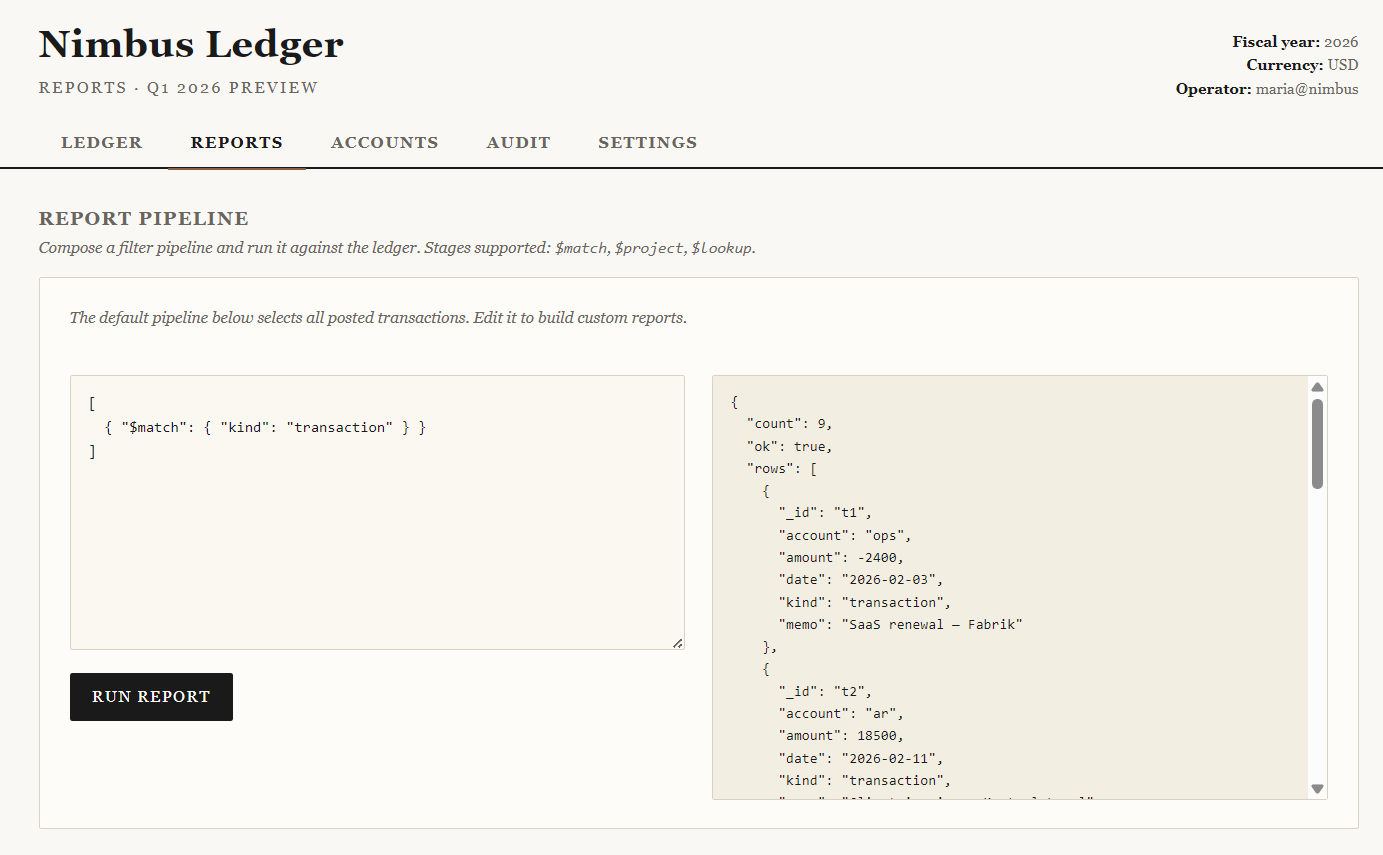Go to the Audit tab
Screen dimensions: 1383x855
pyautogui.click(x=518, y=142)
